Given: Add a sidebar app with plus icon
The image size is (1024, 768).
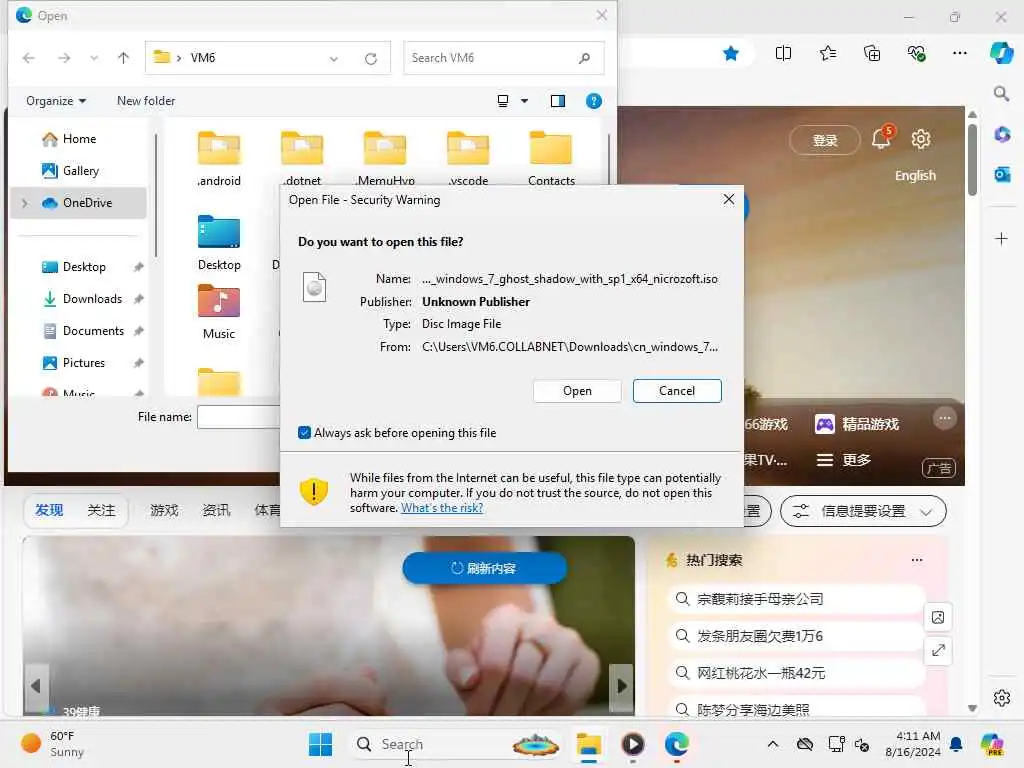Looking at the screenshot, I should [x=1001, y=238].
